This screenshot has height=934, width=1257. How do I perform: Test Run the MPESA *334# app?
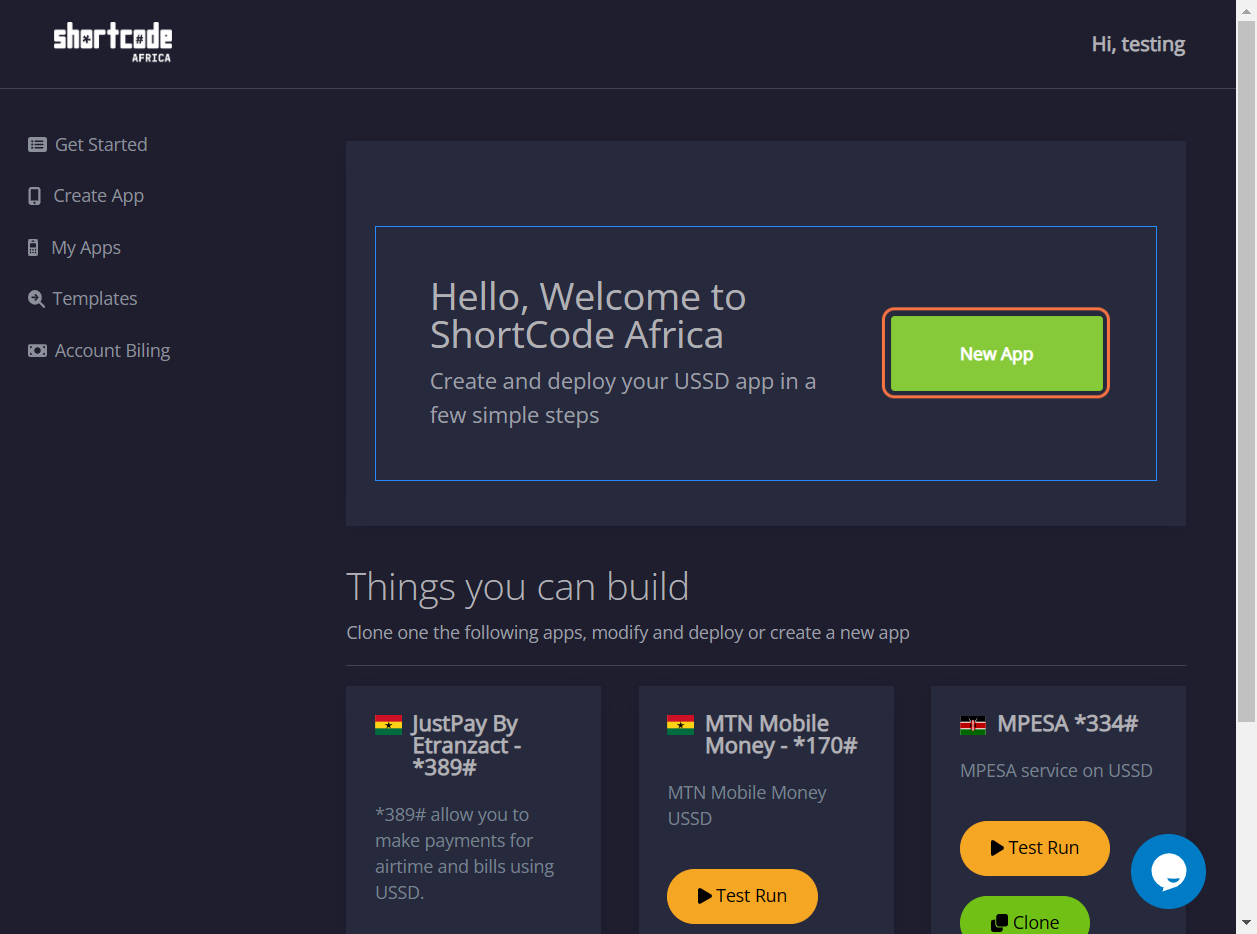1034,848
